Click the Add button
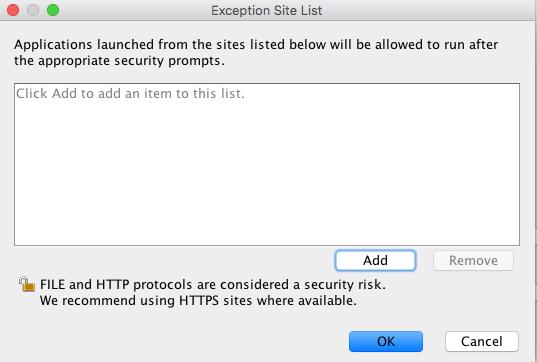Screen dimensions: 537x362 [x=375, y=261]
